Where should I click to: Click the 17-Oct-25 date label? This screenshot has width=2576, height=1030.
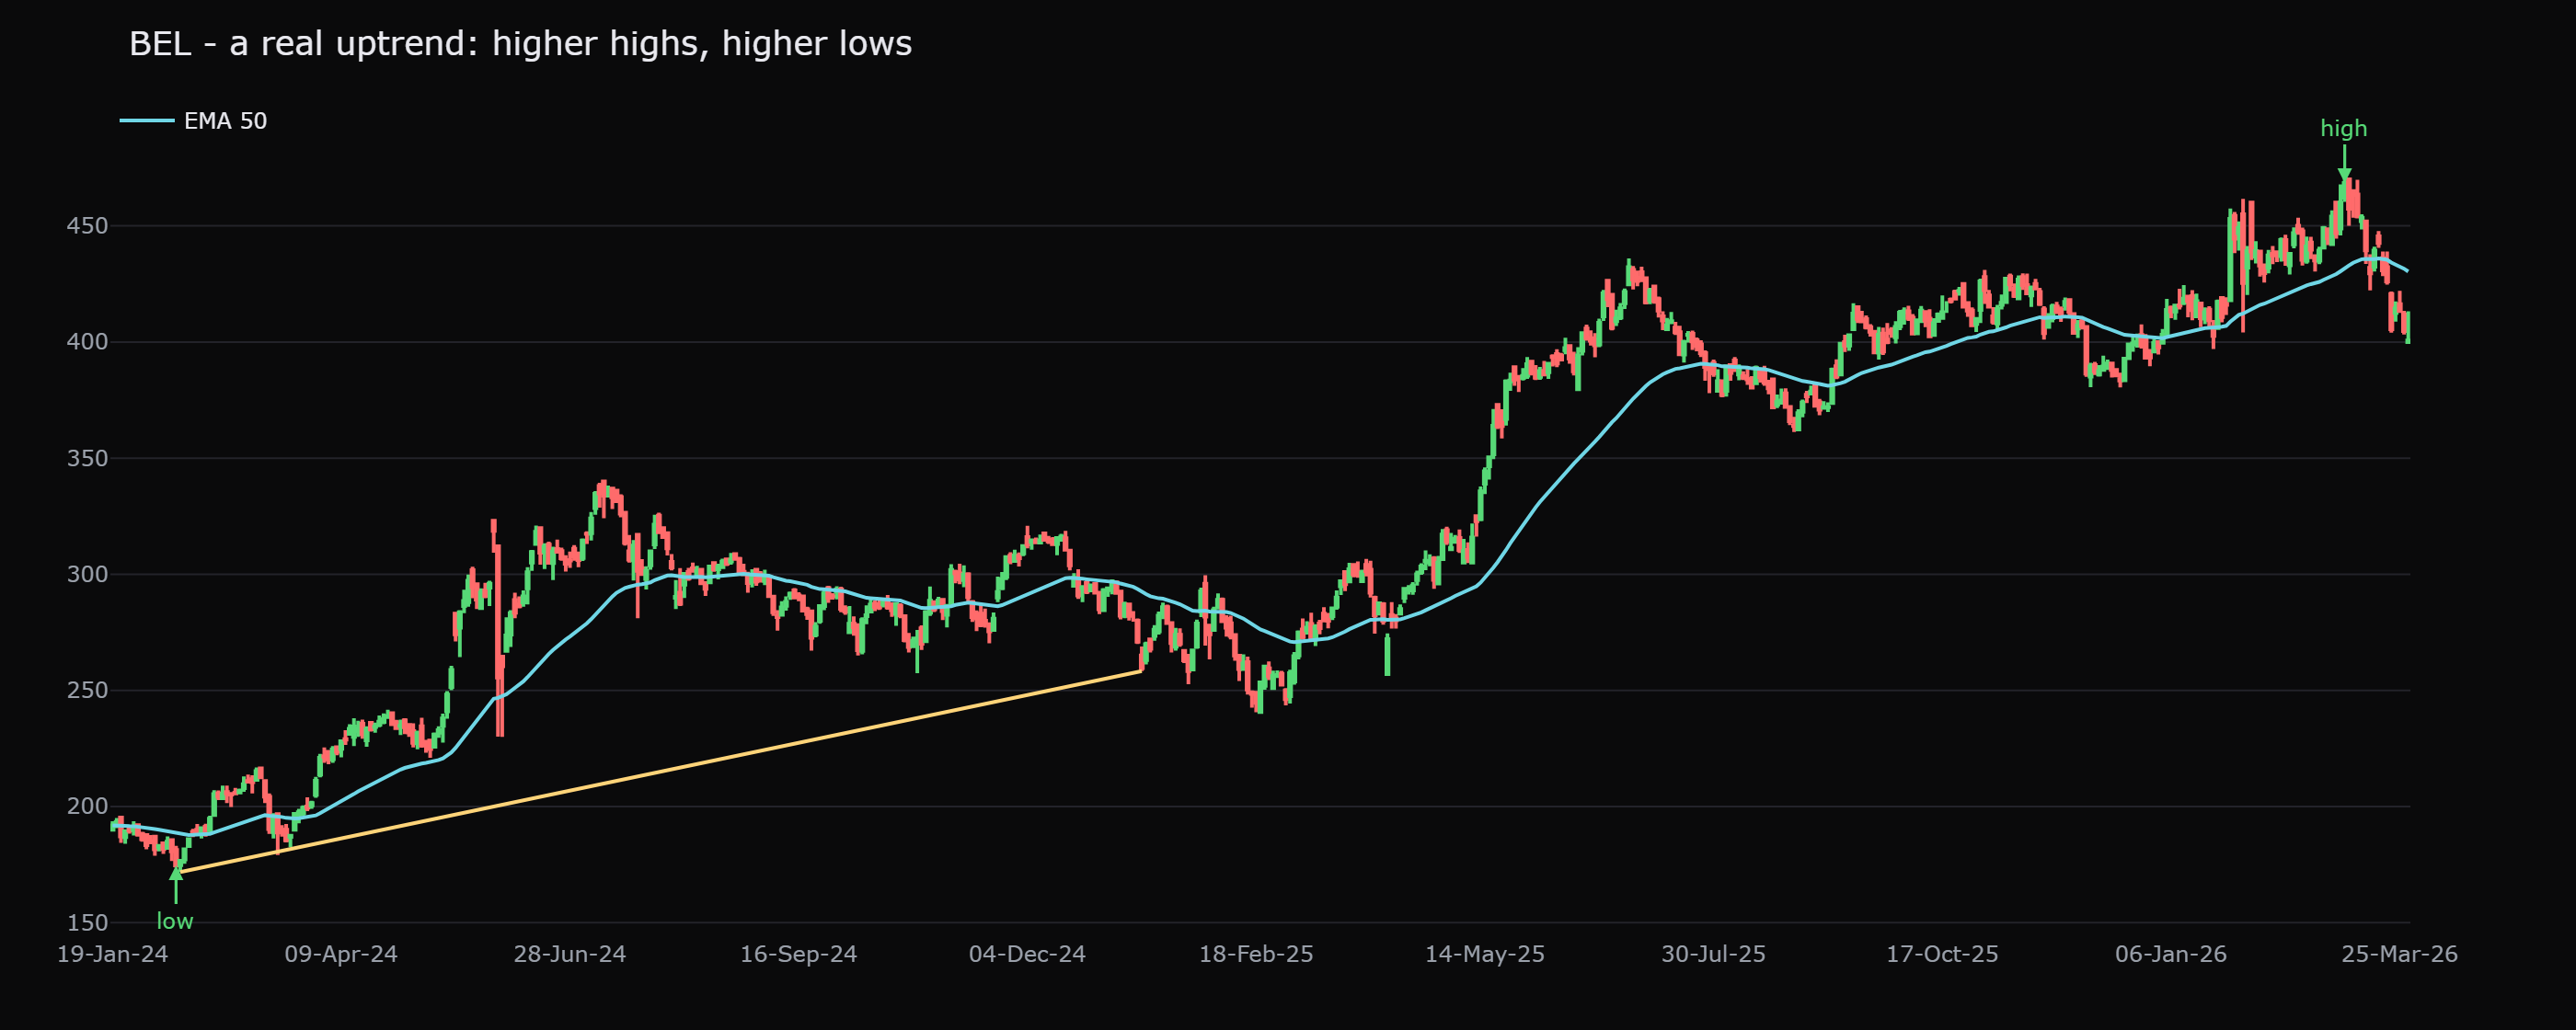click(x=1942, y=954)
